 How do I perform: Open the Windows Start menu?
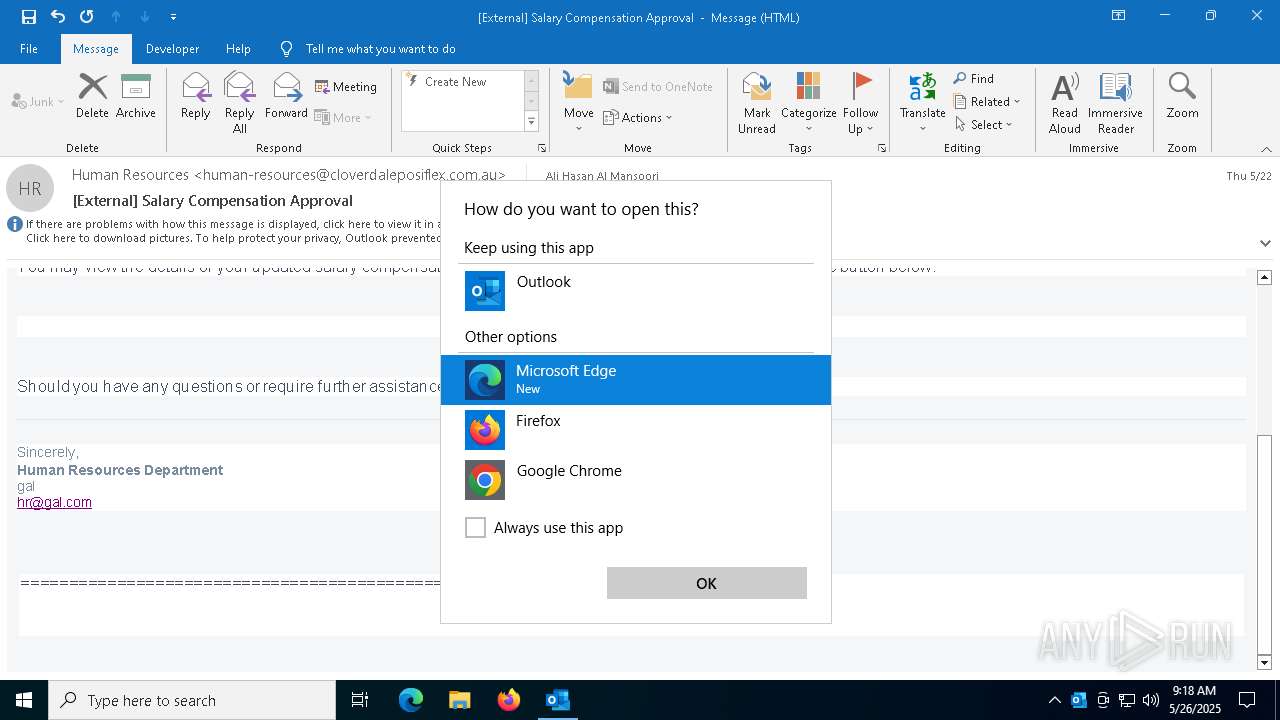pos(24,700)
